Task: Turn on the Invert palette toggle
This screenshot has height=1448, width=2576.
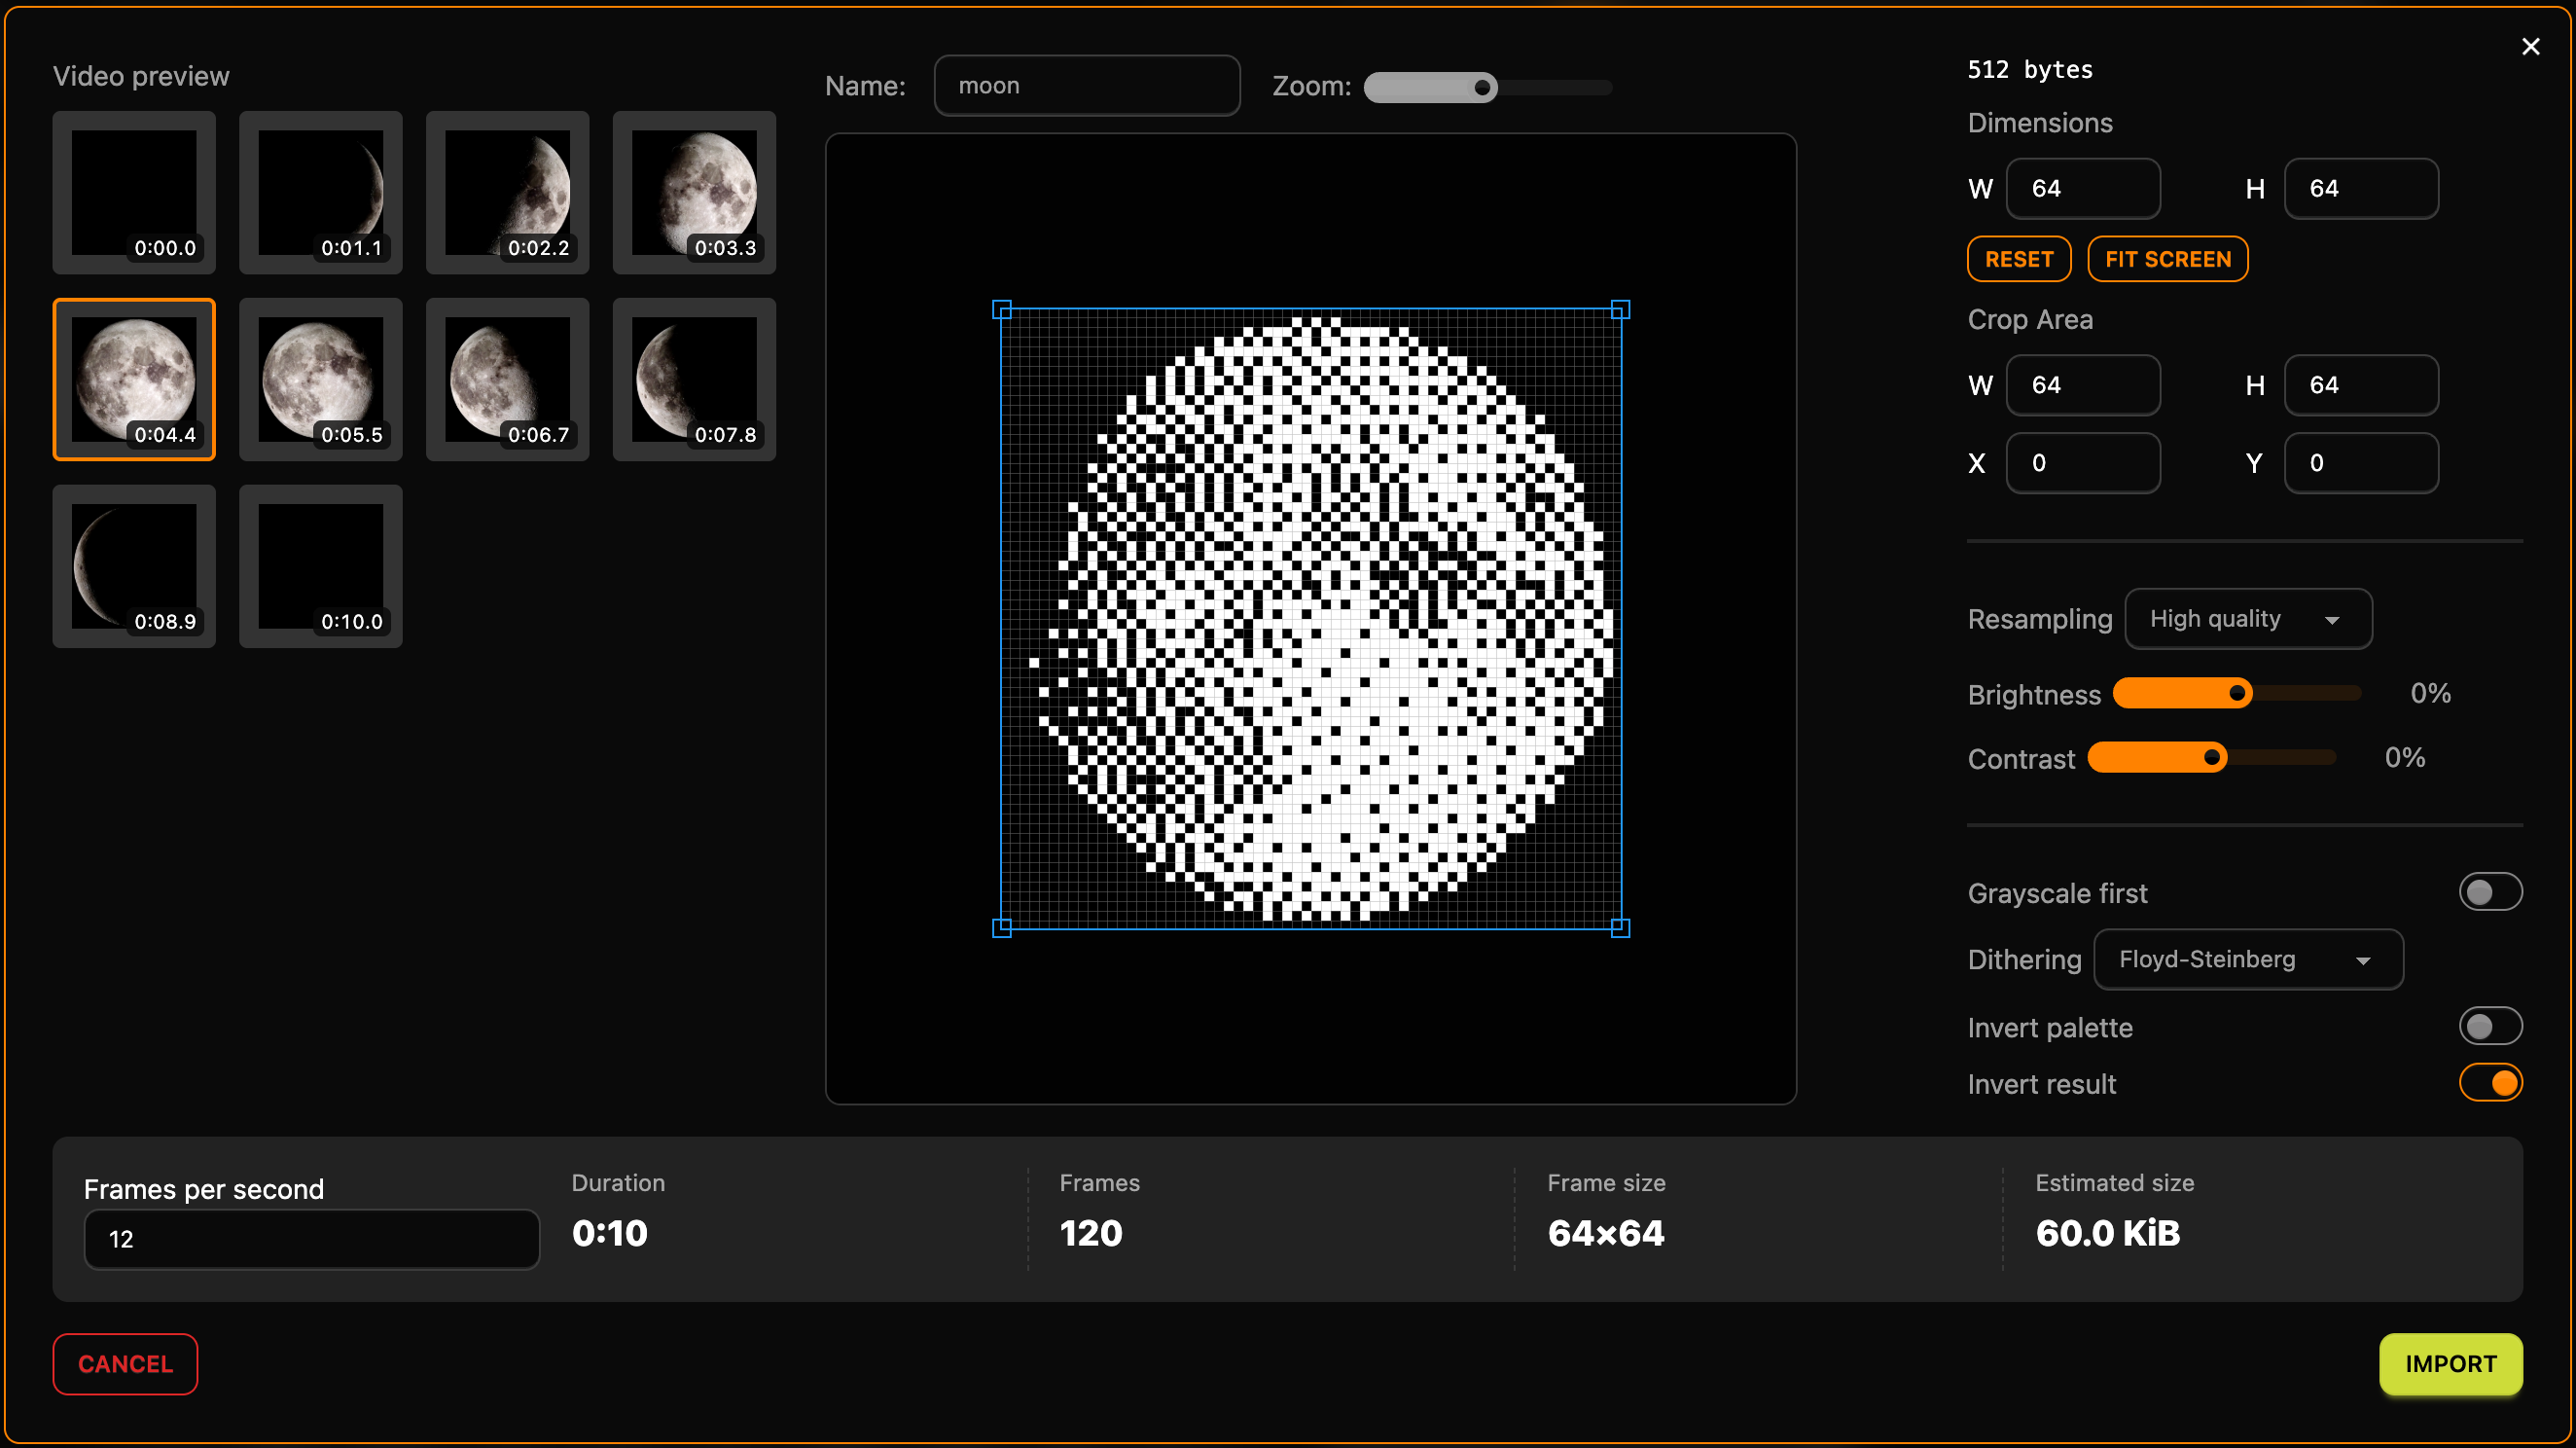Action: [x=2490, y=1027]
